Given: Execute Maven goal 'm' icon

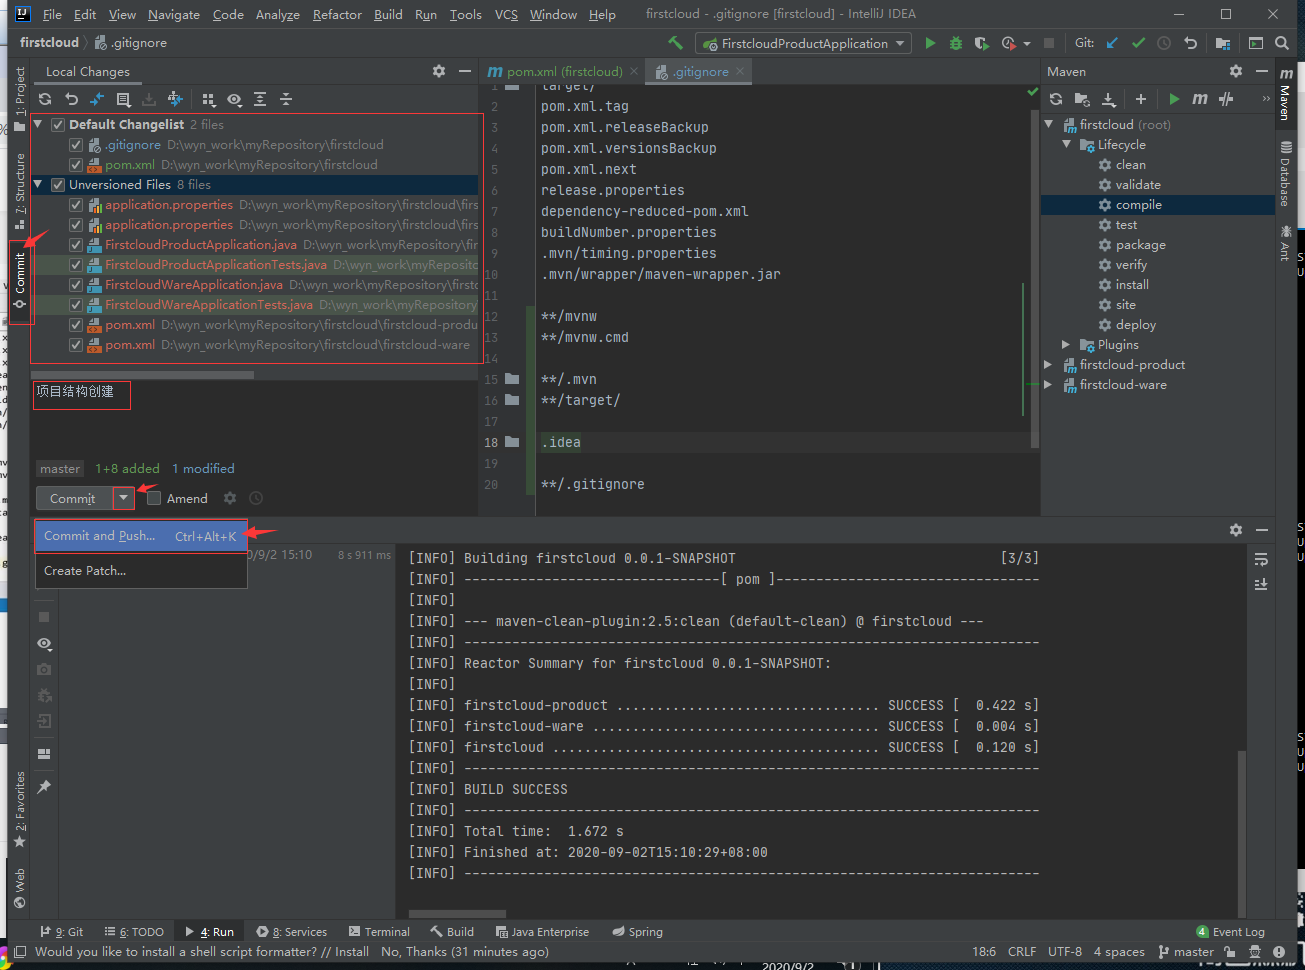Looking at the screenshot, I should (1200, 99).
